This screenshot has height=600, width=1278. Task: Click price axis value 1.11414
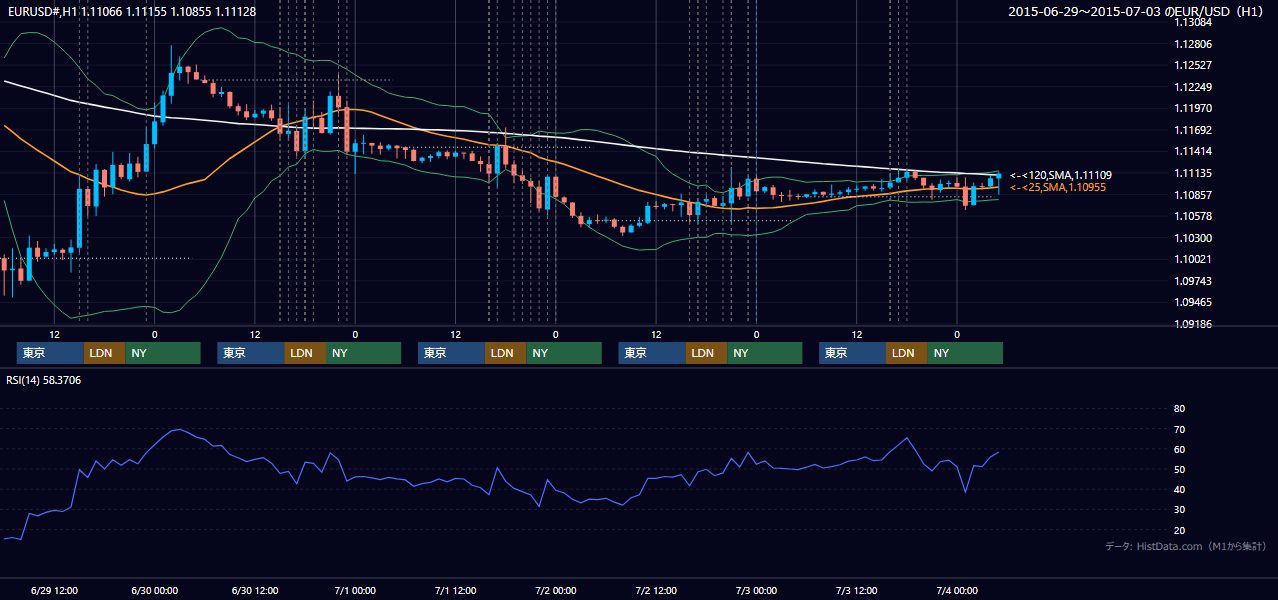(x=1192, y=151)
